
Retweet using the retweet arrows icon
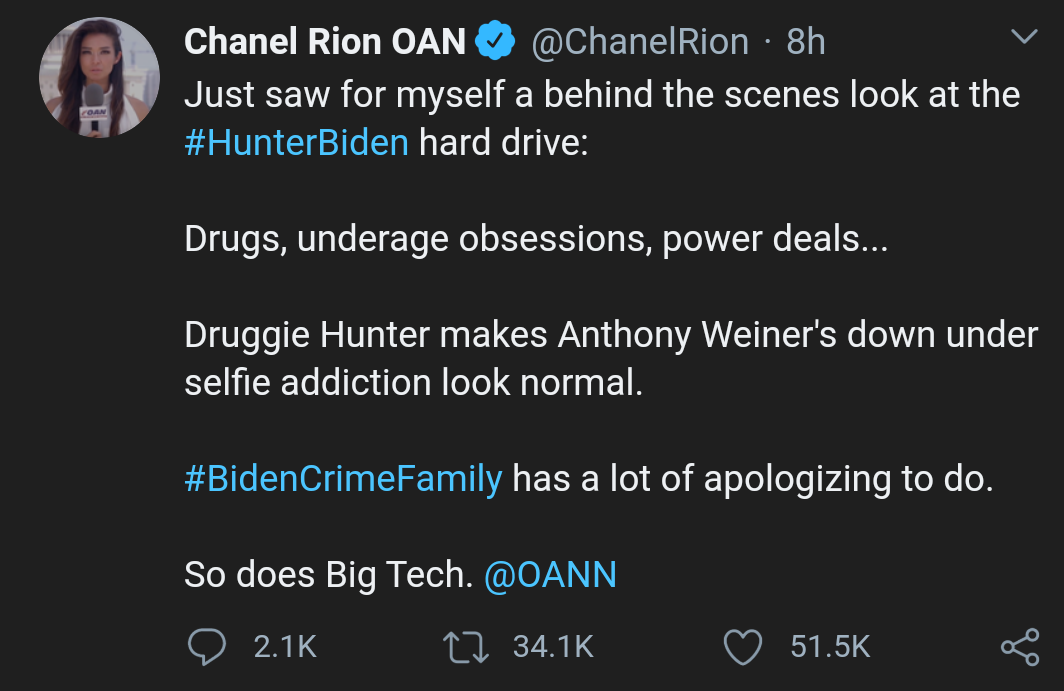[466, 647]
